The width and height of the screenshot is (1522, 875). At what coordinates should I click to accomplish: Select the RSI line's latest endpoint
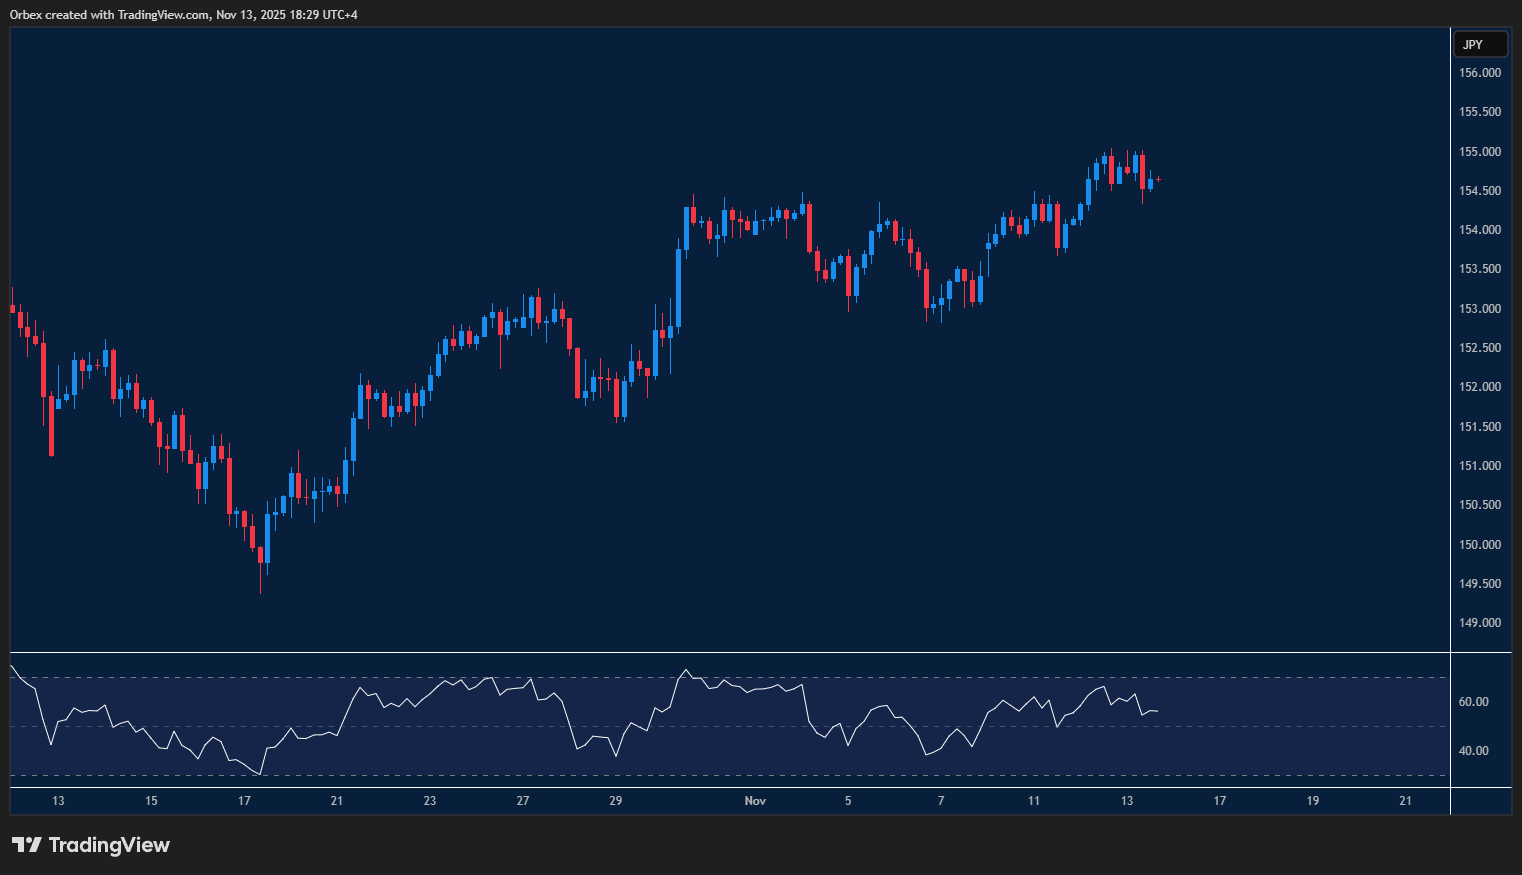(1157, 711)
